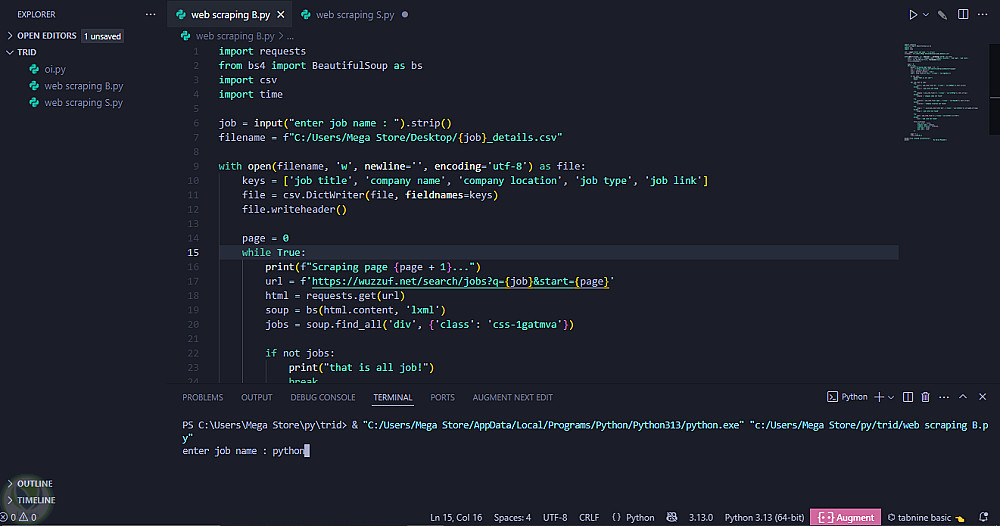The width and height of the screenshot is (1000, 526).
Task: Click unsaved dot on web scraping S.py tab
Action: coord(405,15)
